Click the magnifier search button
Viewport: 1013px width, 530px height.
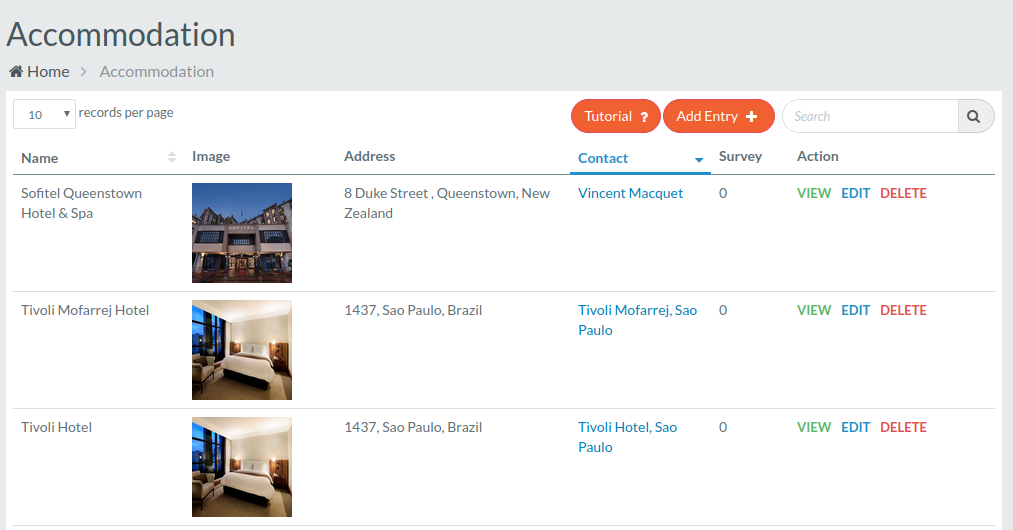point(974,116)
